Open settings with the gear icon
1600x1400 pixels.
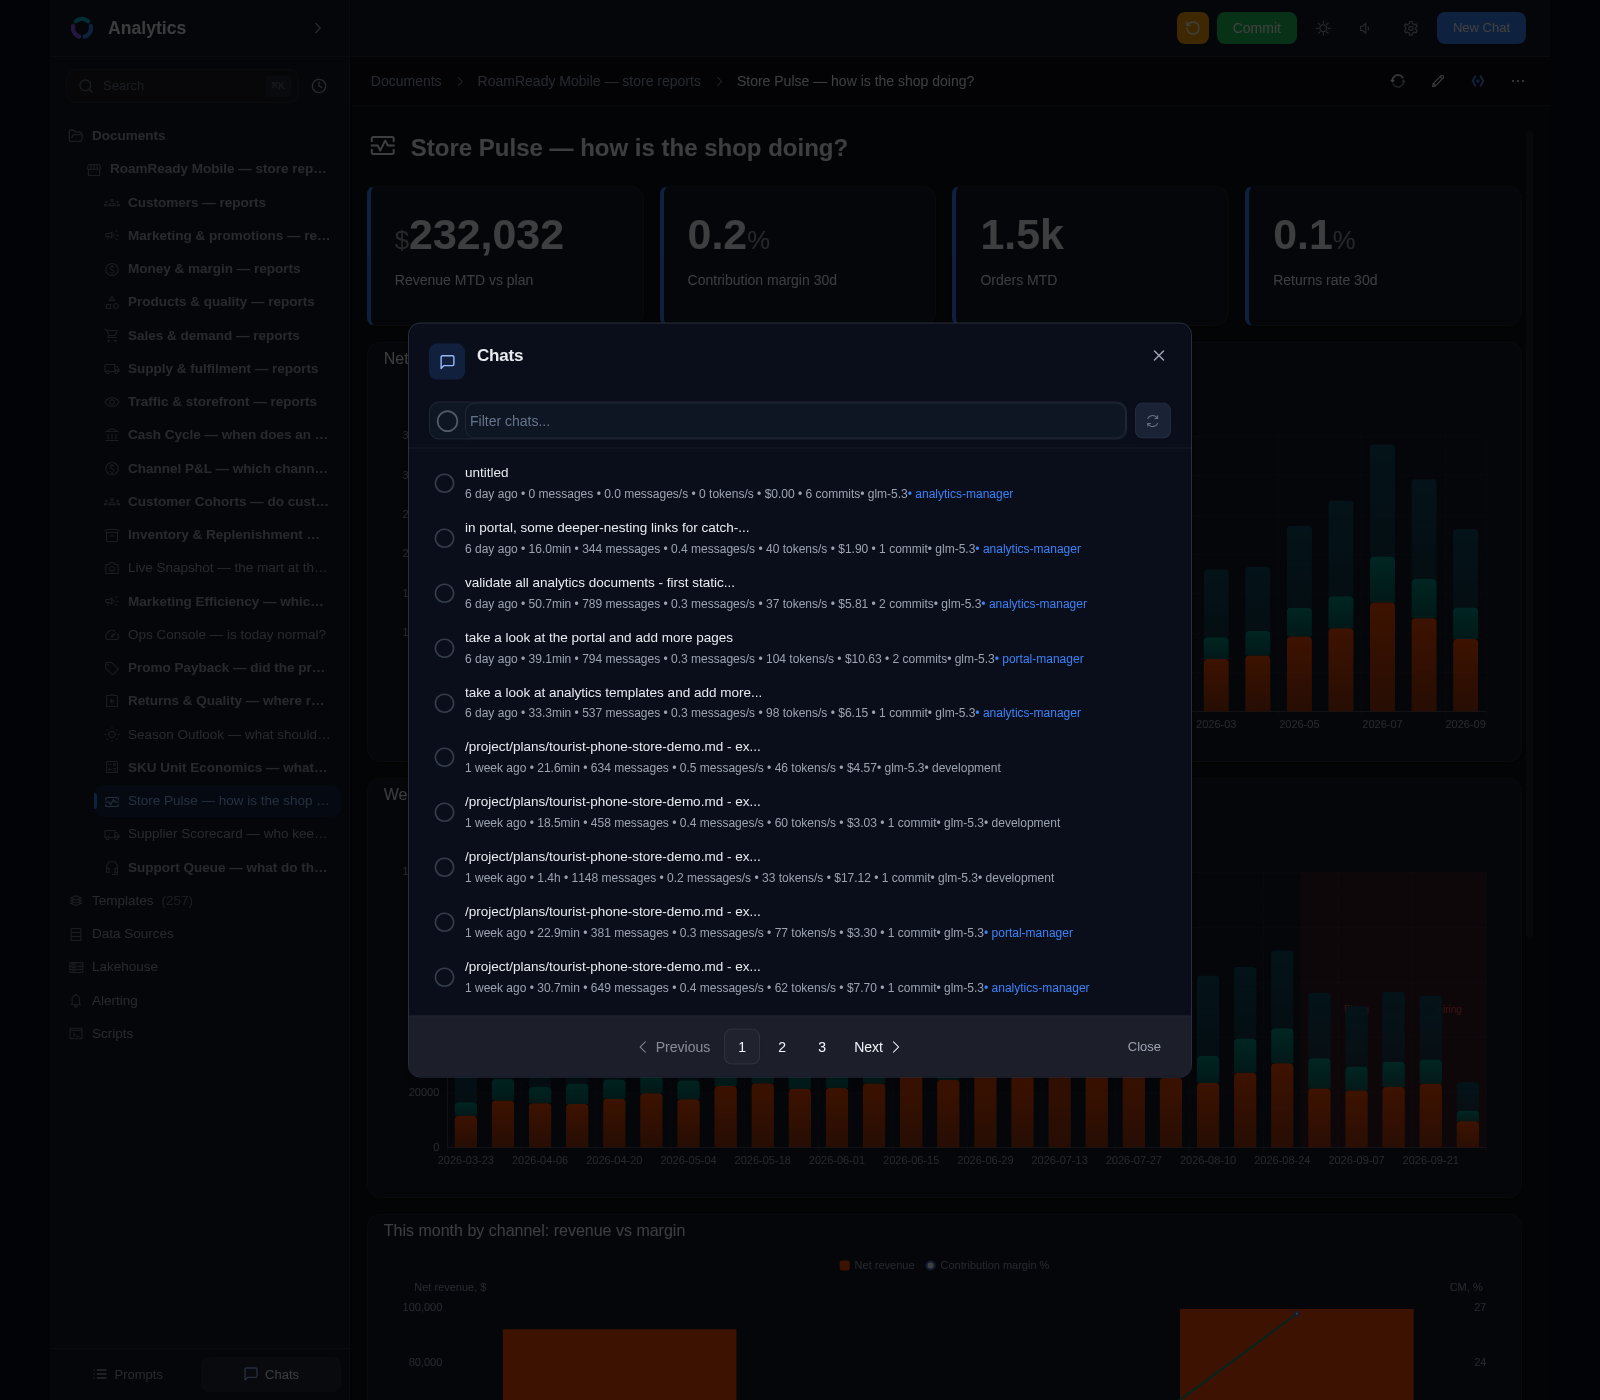[1410, 28]
